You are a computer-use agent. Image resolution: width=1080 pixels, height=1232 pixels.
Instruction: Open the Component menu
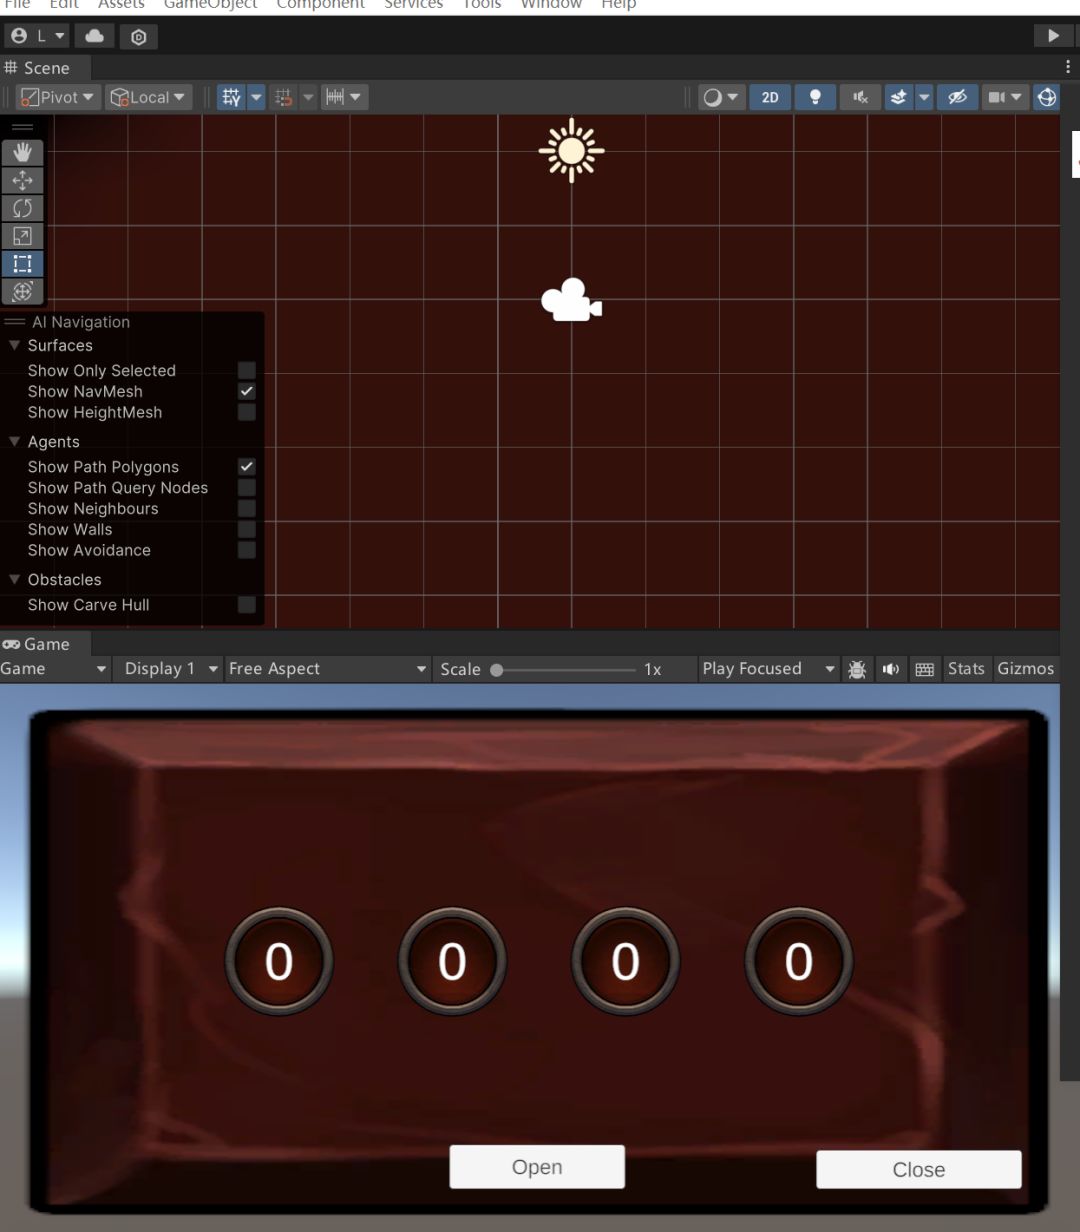click(321, 5)
